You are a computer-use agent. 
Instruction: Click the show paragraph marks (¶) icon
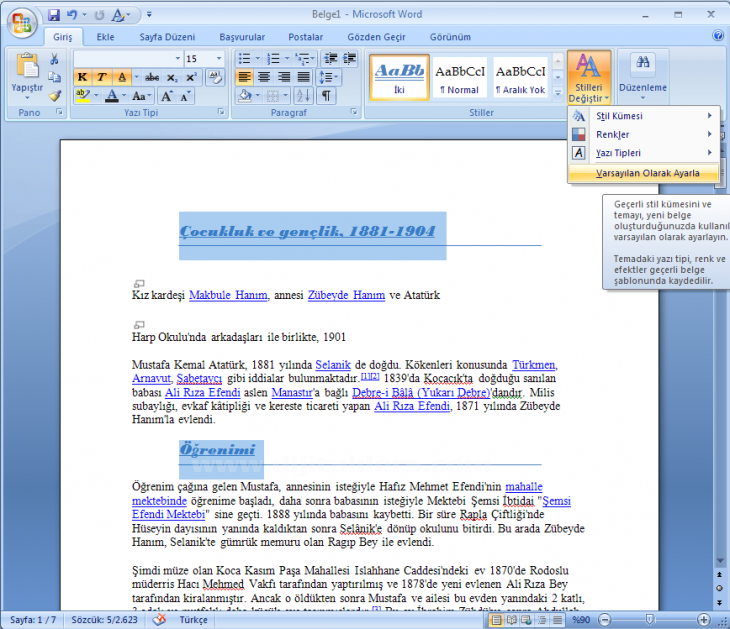[x=325, y=96]
